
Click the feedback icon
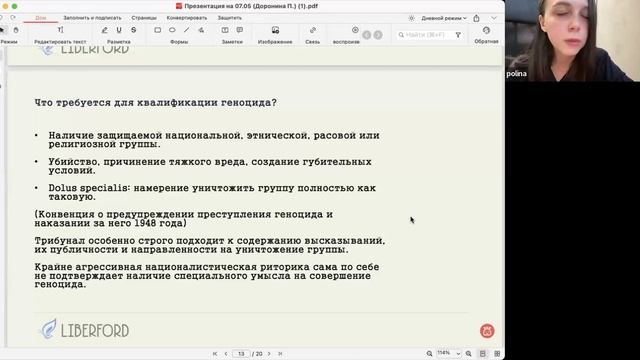point(486,31)
